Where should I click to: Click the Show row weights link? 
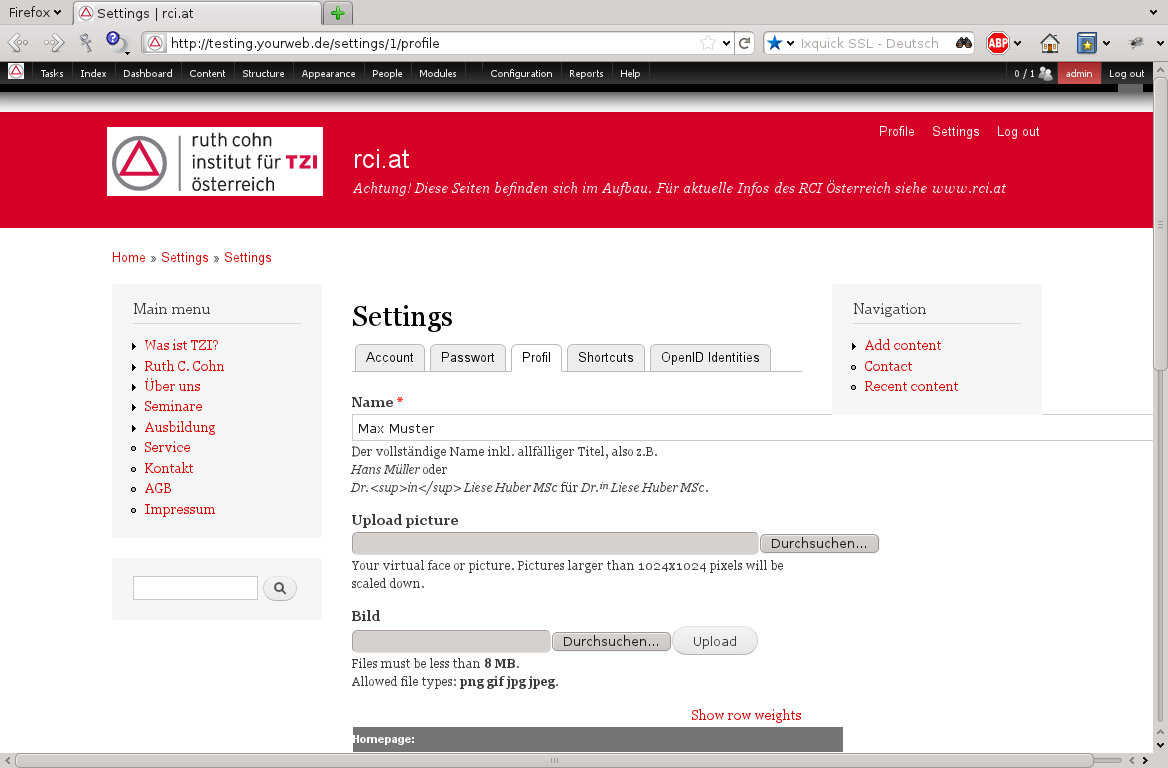click(746, 715)
